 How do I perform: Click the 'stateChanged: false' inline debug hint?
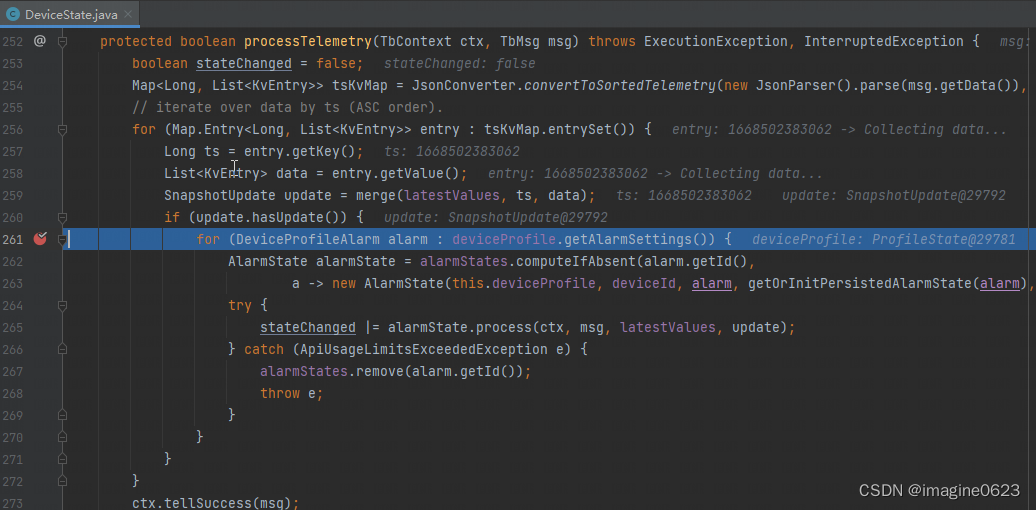[459, 64]
